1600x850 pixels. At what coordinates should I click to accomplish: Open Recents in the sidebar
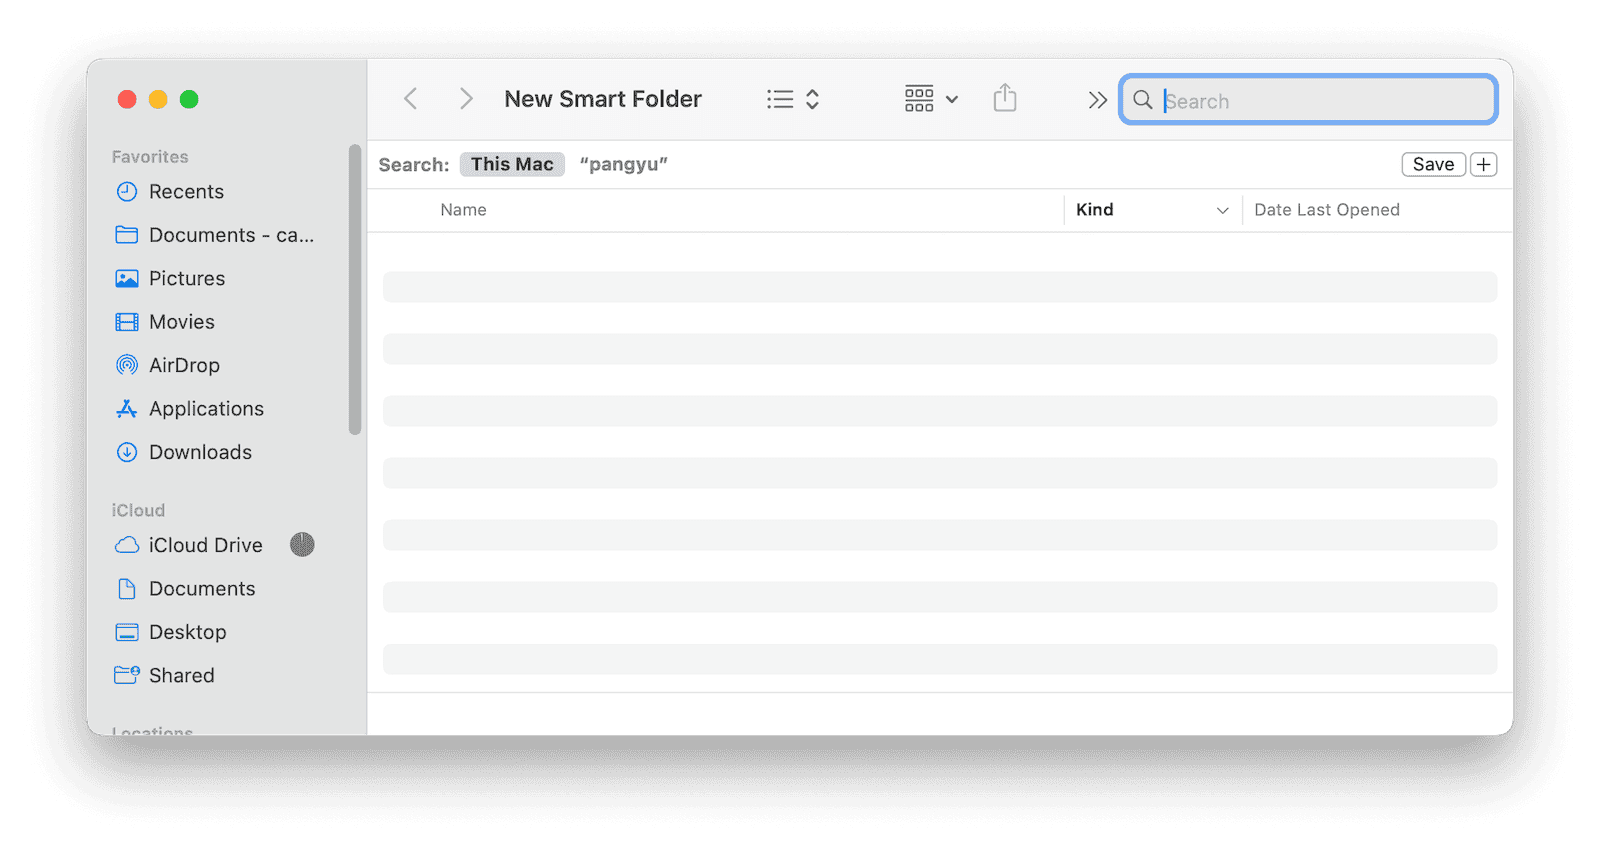click(186, 192)
